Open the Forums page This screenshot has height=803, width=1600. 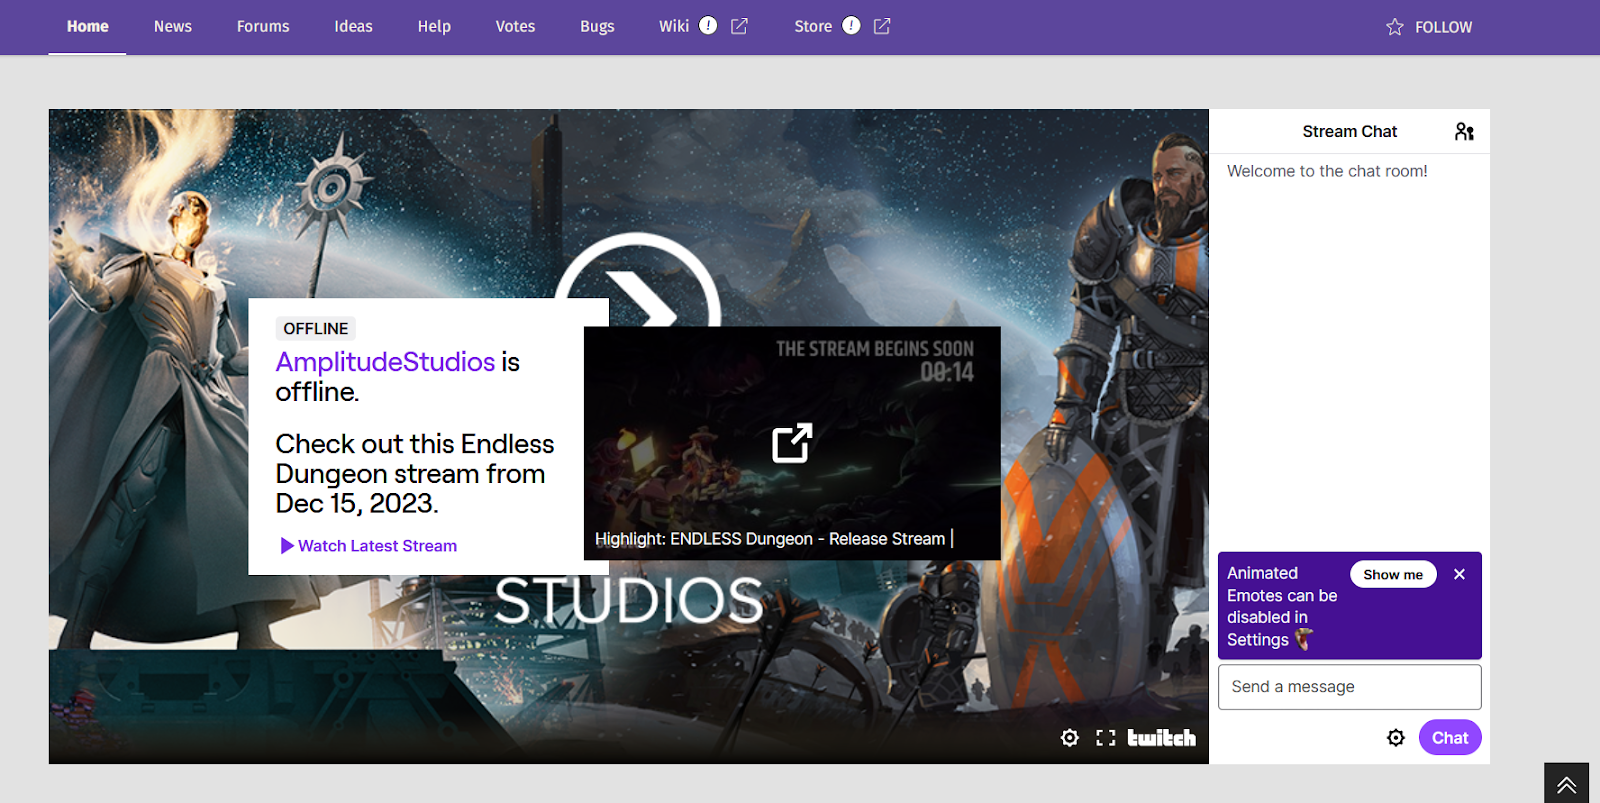(263, 27)
